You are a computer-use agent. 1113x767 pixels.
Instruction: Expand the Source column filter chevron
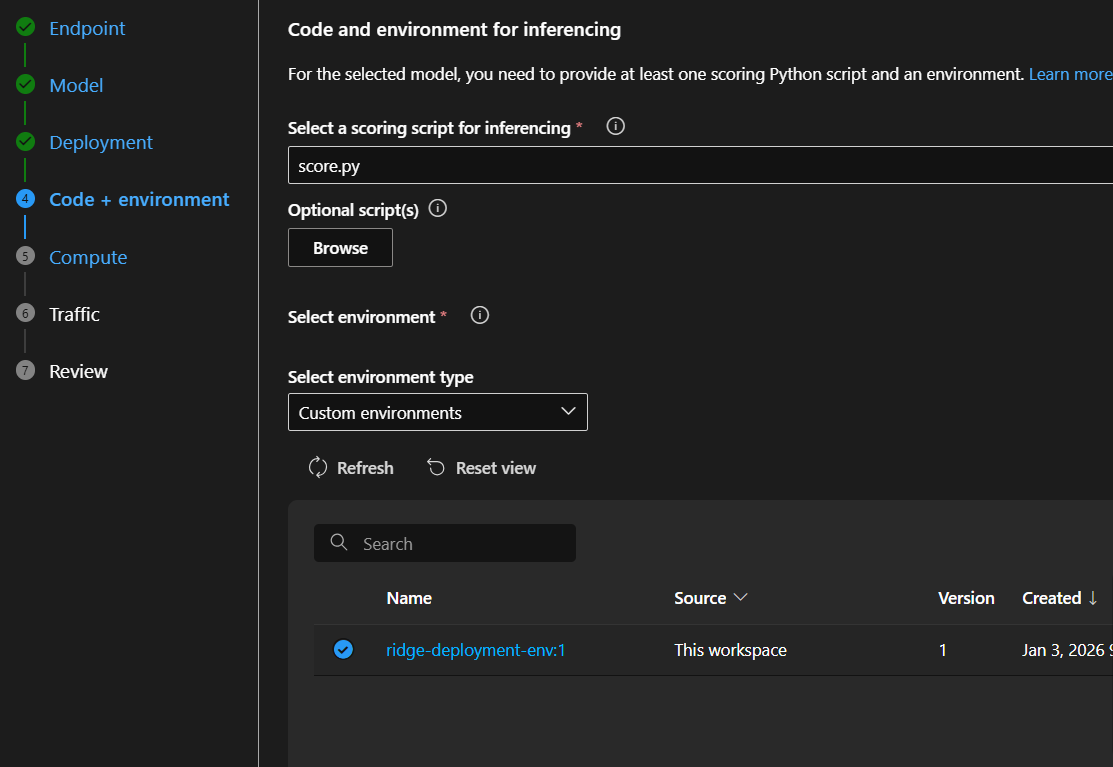[741, 598]
